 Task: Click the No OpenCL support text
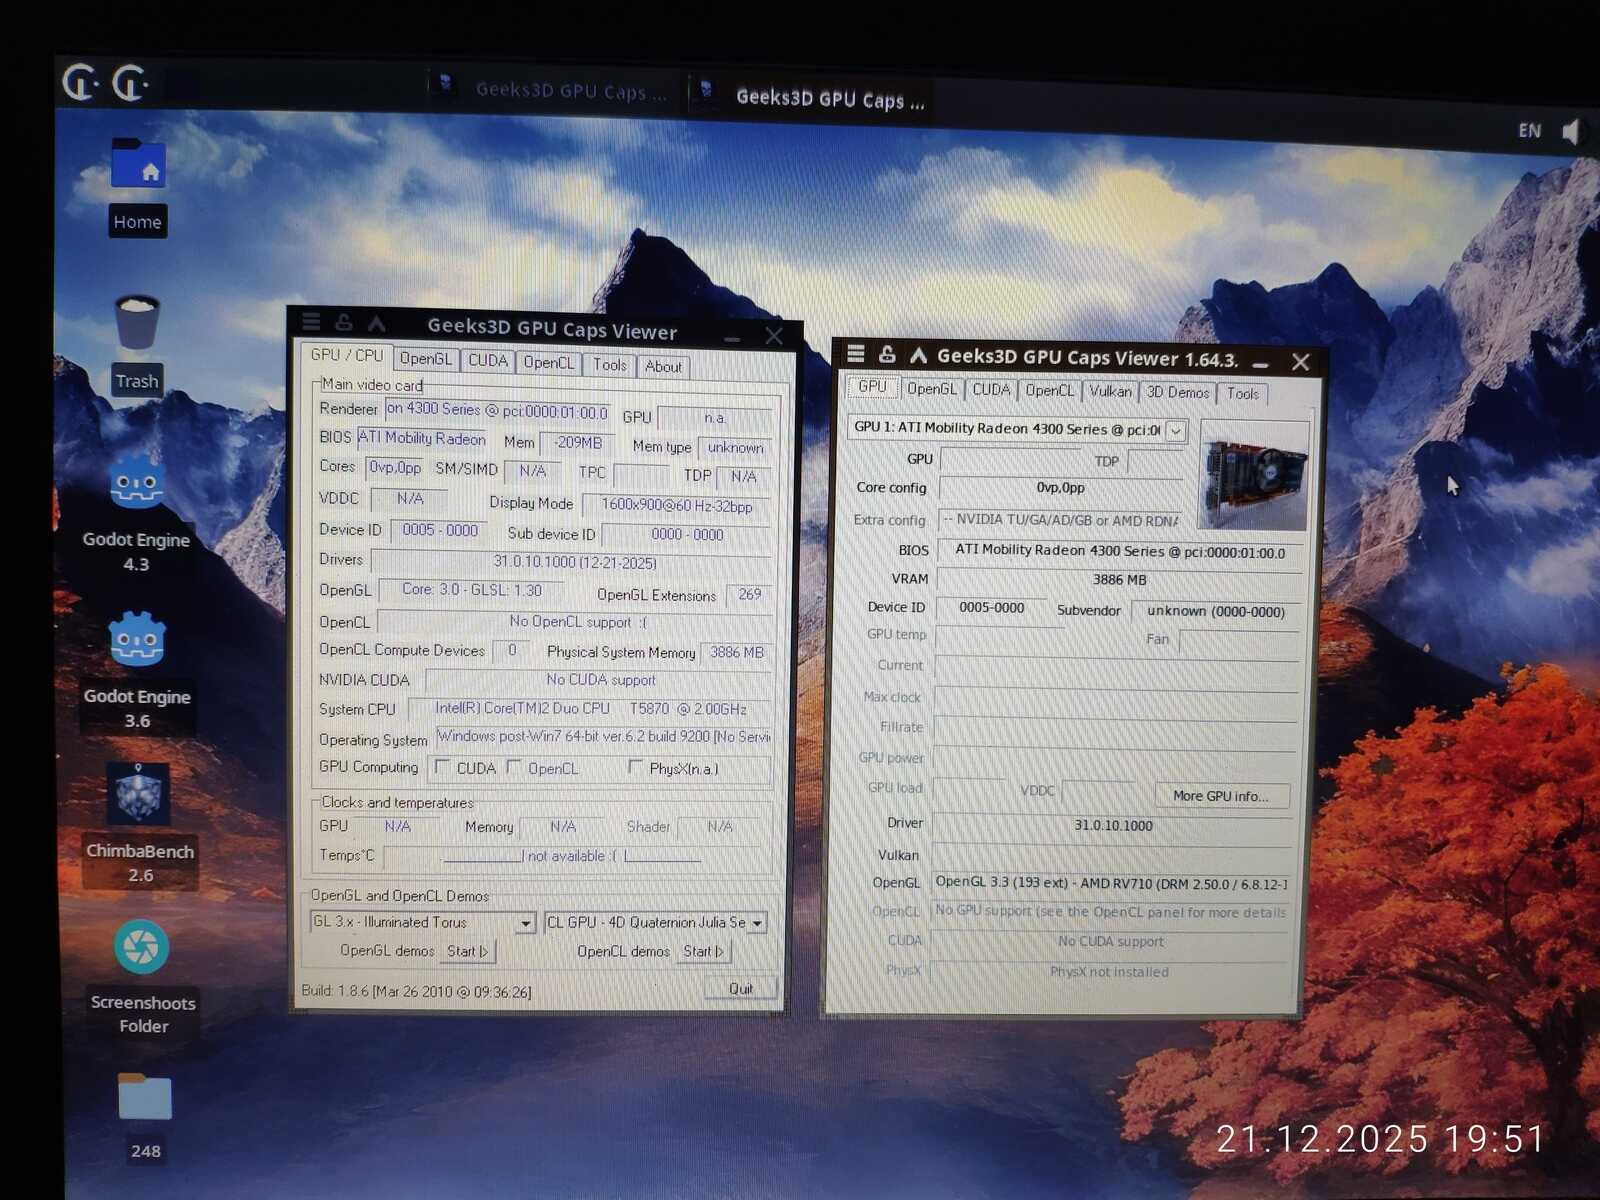coord(578,622)
